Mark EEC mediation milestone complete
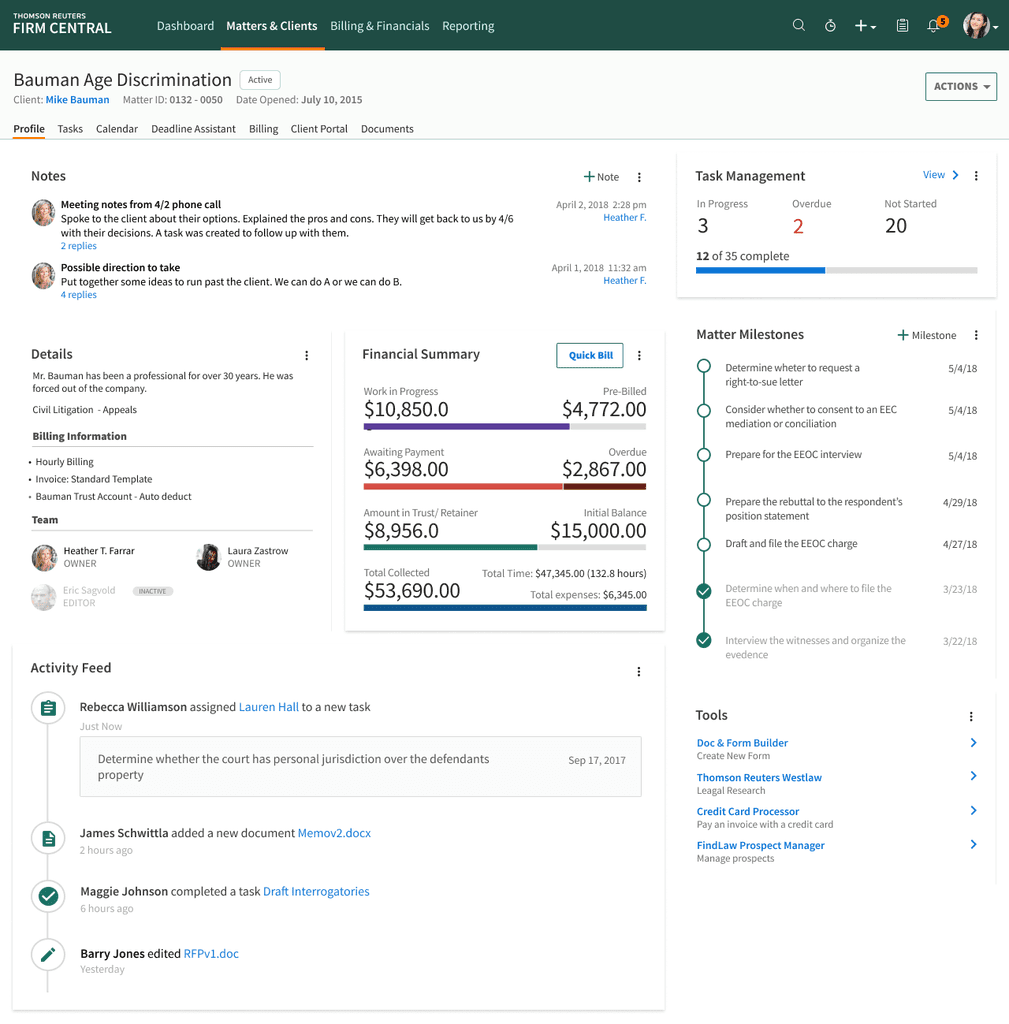 point(703,411)
